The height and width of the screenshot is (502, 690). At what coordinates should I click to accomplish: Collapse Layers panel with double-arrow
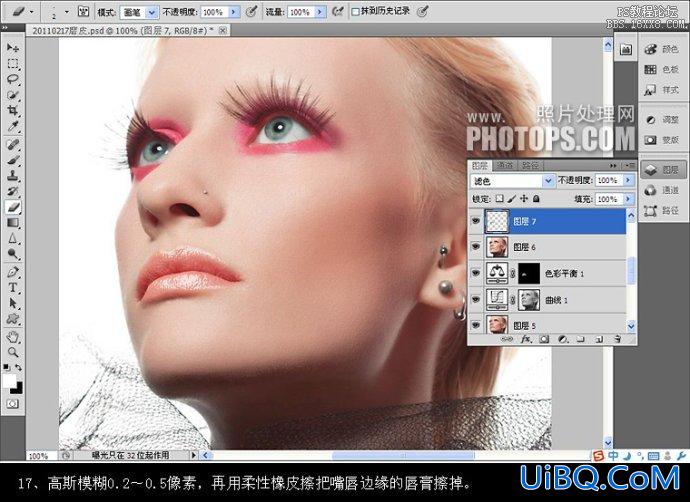(613, 165)
